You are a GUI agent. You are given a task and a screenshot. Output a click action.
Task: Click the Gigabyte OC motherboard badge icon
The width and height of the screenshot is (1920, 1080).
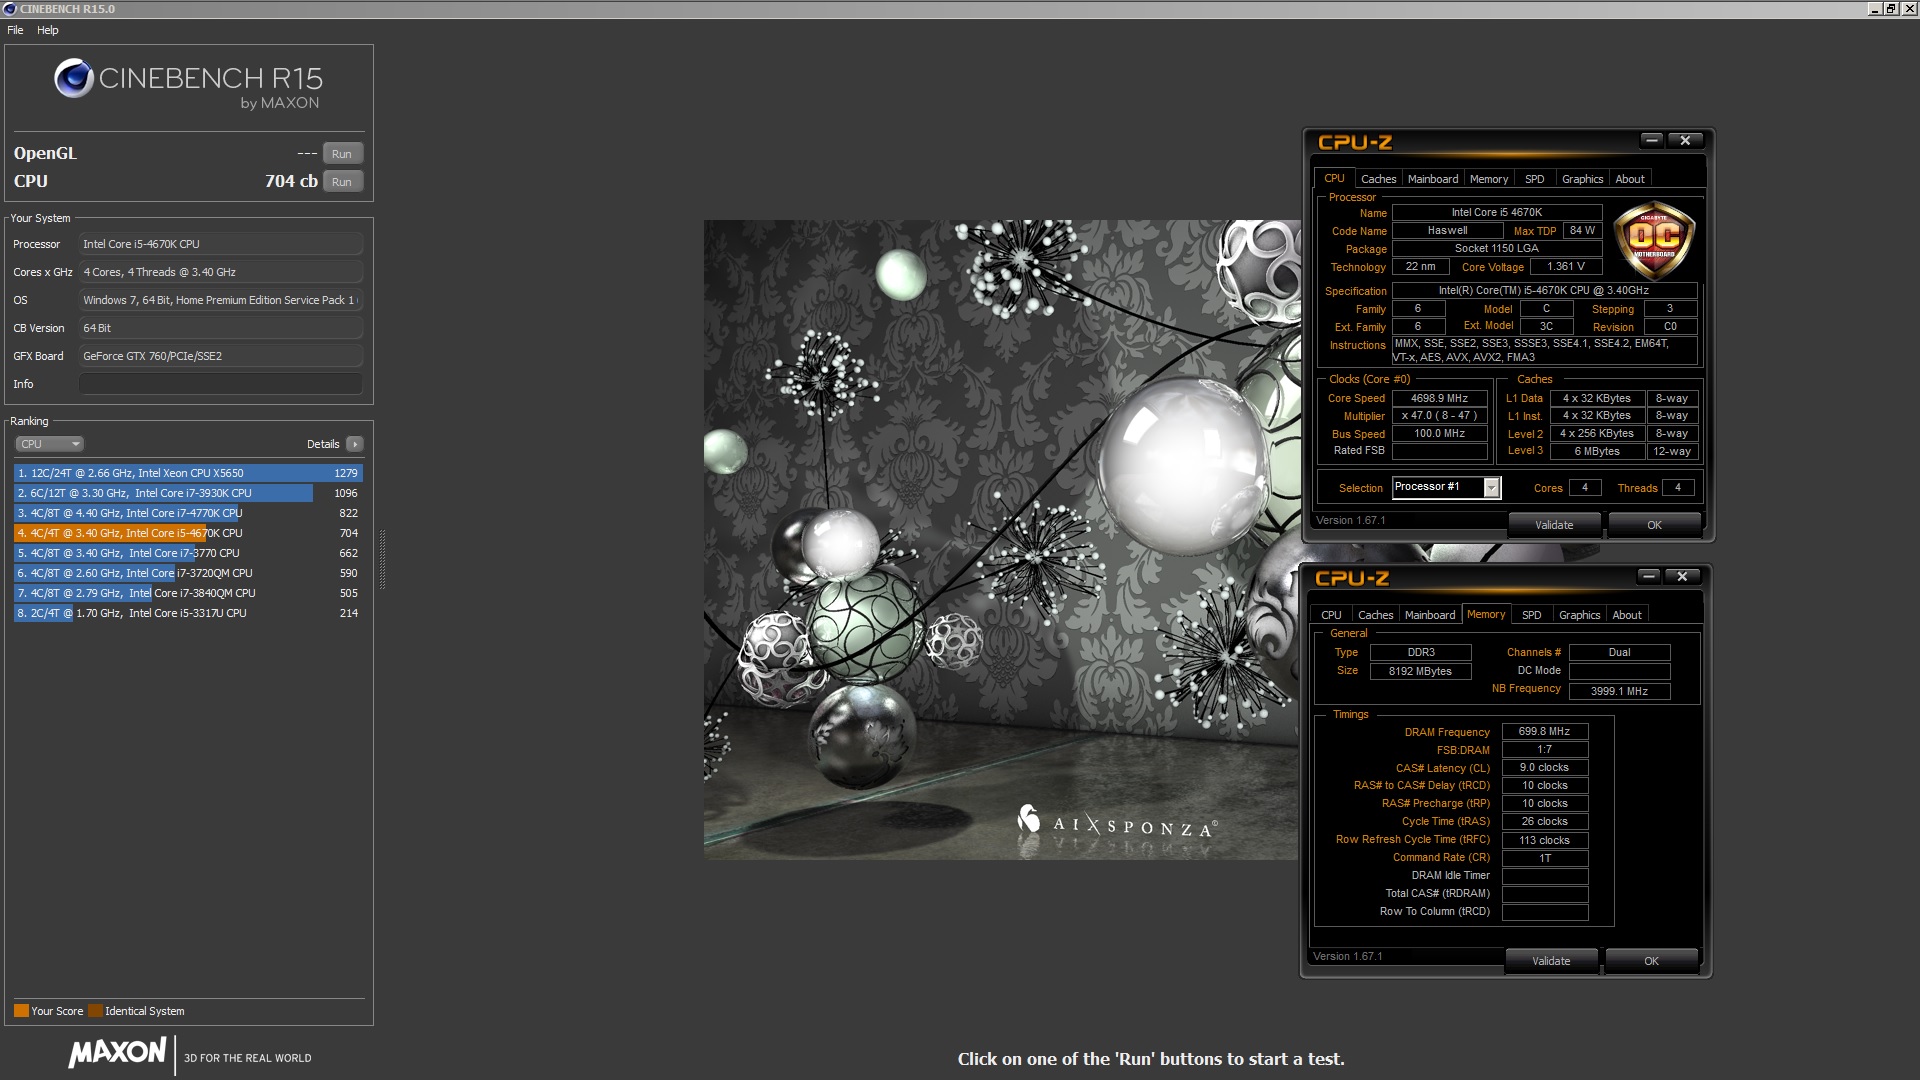click(1654, 240)
